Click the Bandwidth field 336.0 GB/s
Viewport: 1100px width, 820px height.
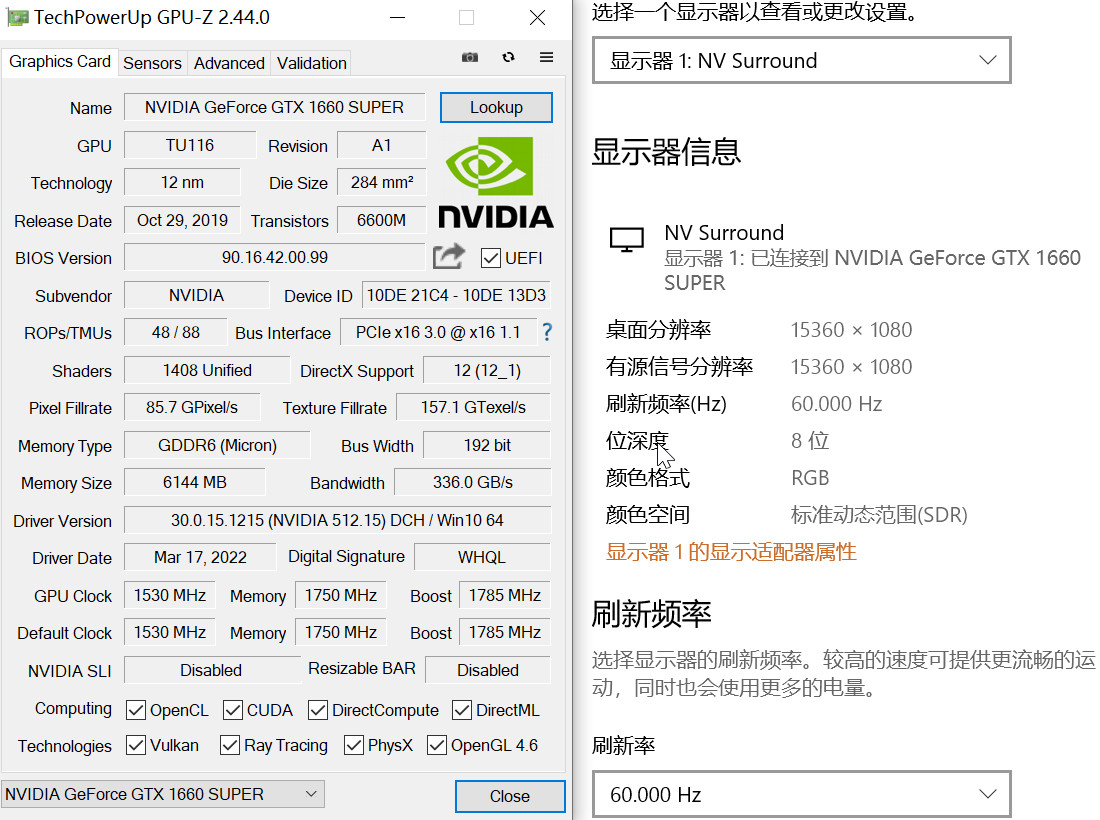pos(473,483)
